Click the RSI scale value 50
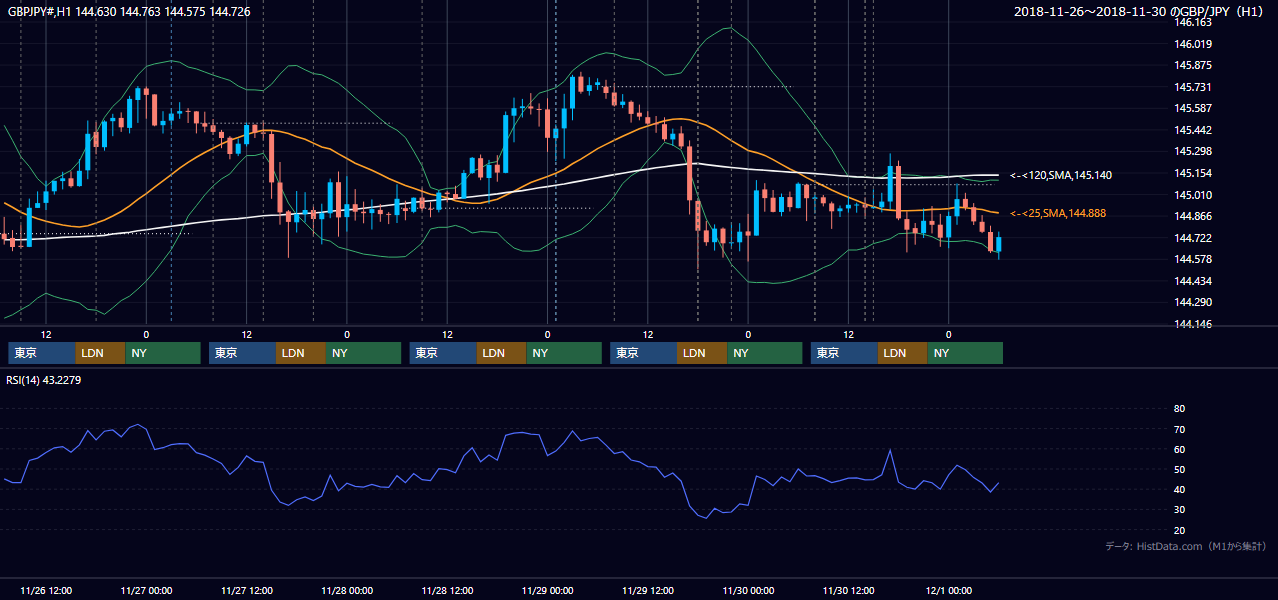The height and width of the screenshot is (600, 1278). point(1179,469)
